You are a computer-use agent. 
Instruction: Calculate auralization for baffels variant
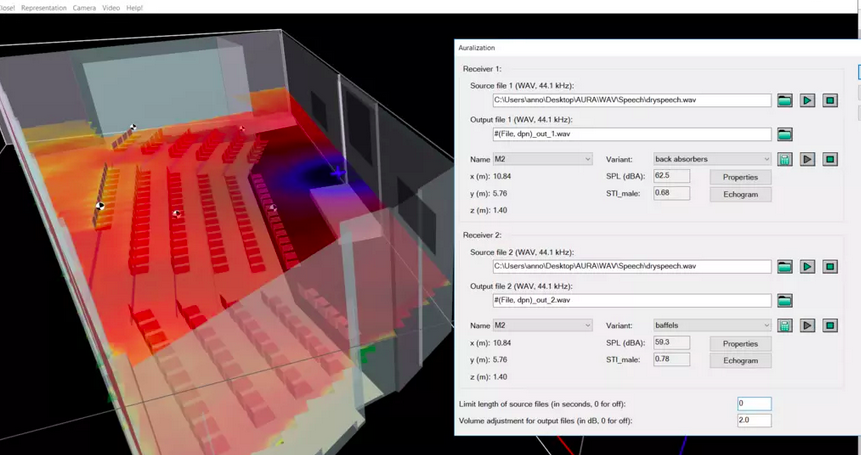pyautogui.click(x=785, y=326)
